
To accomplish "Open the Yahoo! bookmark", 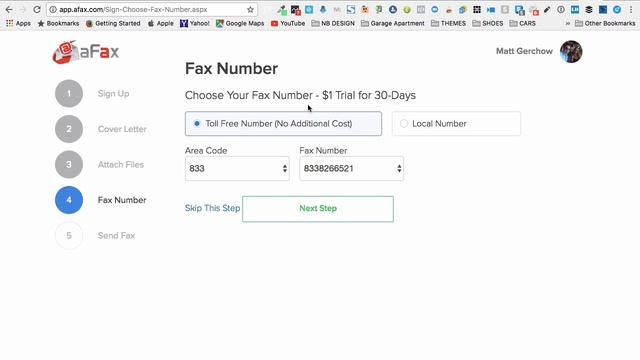I will (195, 23).
